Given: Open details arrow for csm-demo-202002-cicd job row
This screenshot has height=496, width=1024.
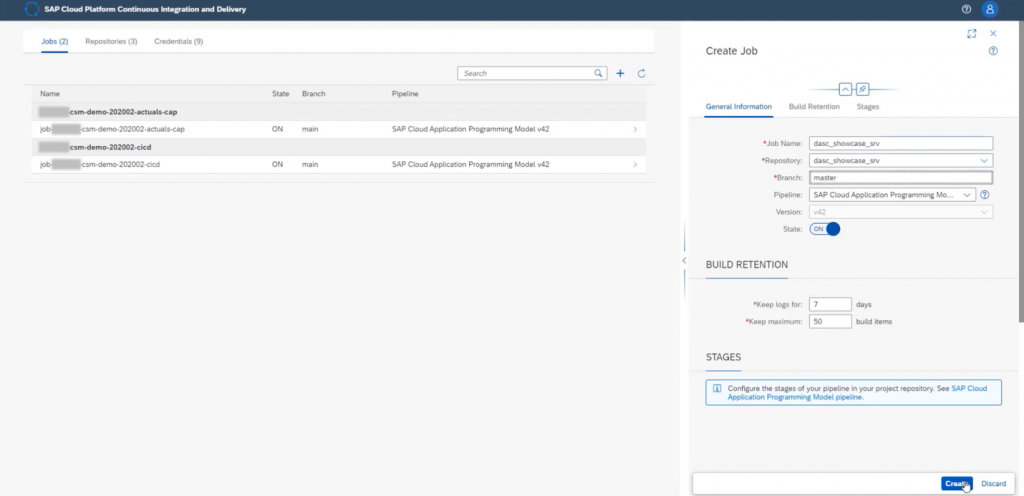Looking at the screenshot, I should point(635,164).
